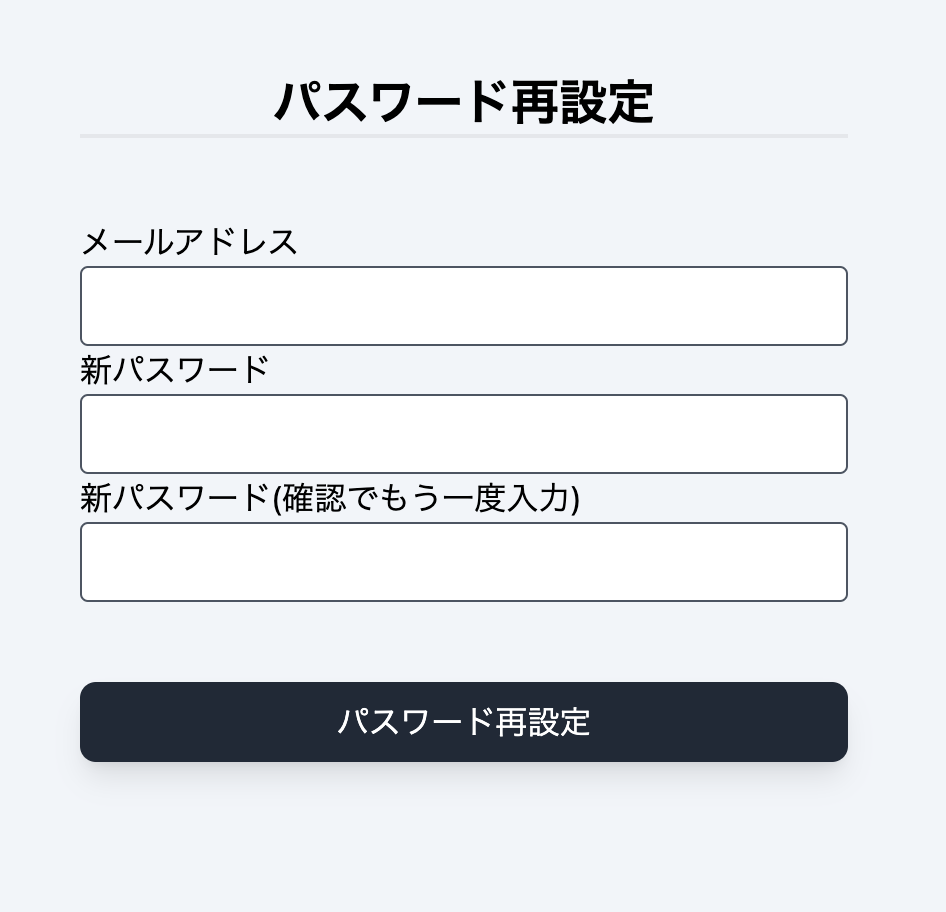
Task: Click the password confirmation input field
Action: coord(463,562)
